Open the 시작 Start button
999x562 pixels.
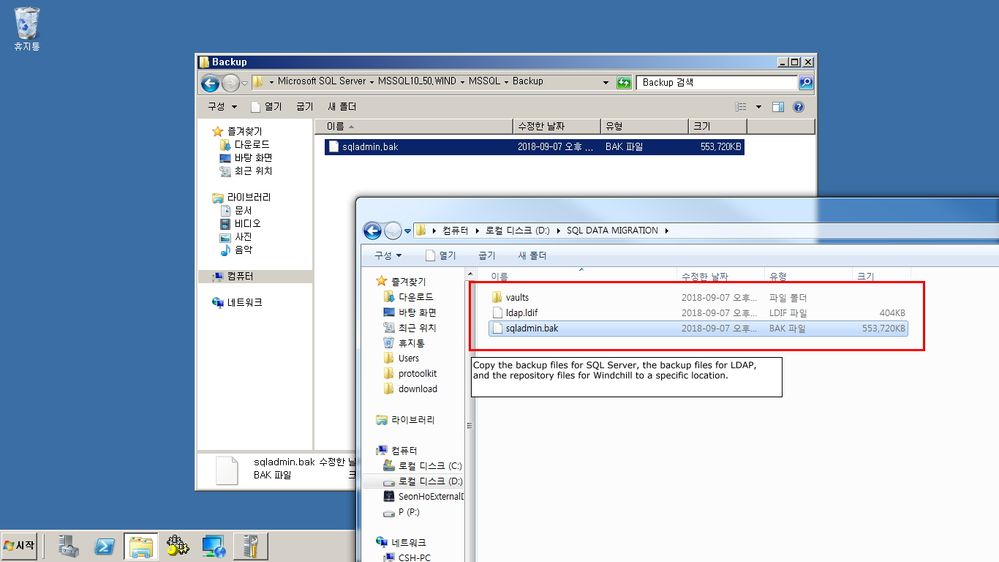19,546
